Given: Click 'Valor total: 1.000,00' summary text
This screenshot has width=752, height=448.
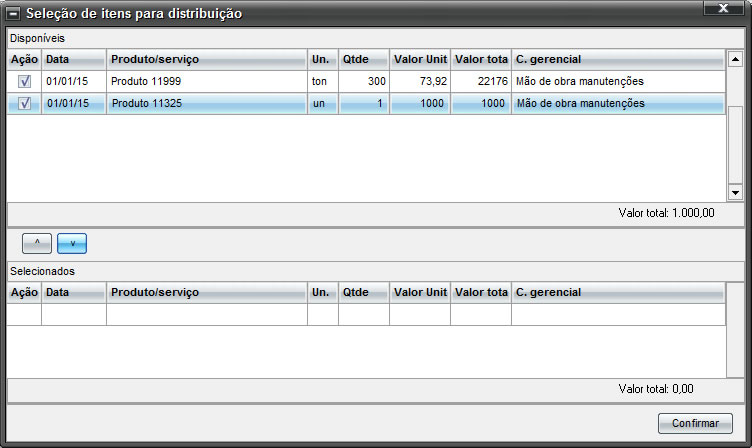Looking at the screenshot, I should coord(666,213).
